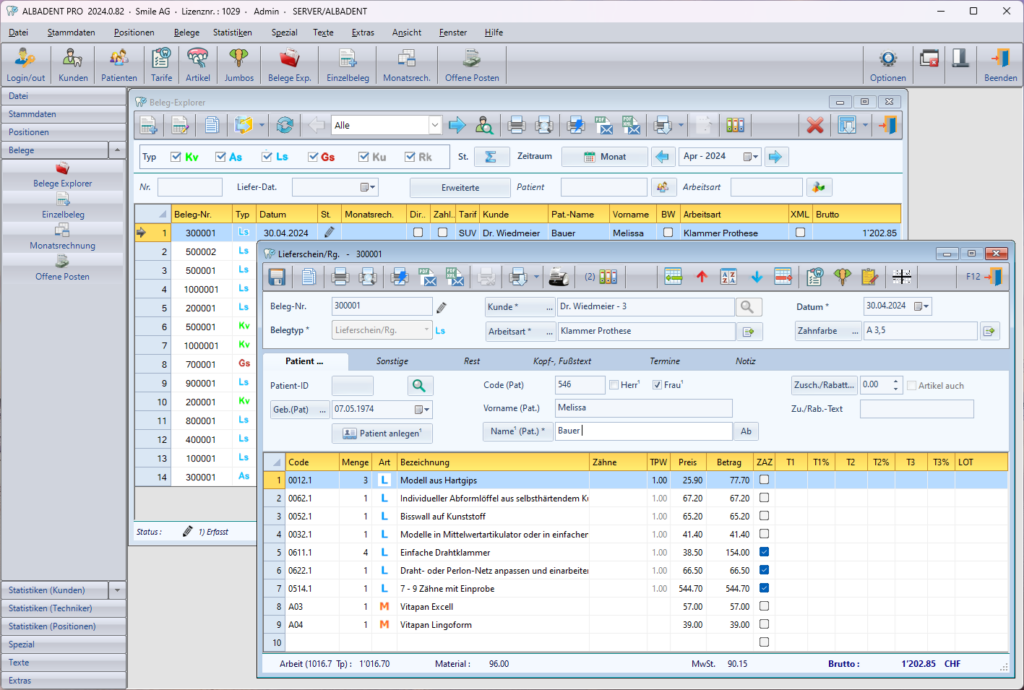
Task: Click patient search magnifier next to Patient-ID
Action: 420,385
